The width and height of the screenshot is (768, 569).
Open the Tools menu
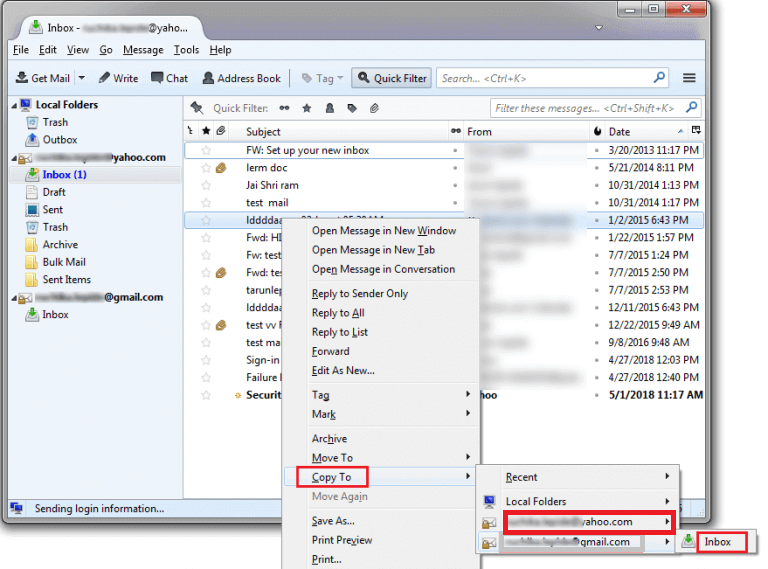click(186, 50)
